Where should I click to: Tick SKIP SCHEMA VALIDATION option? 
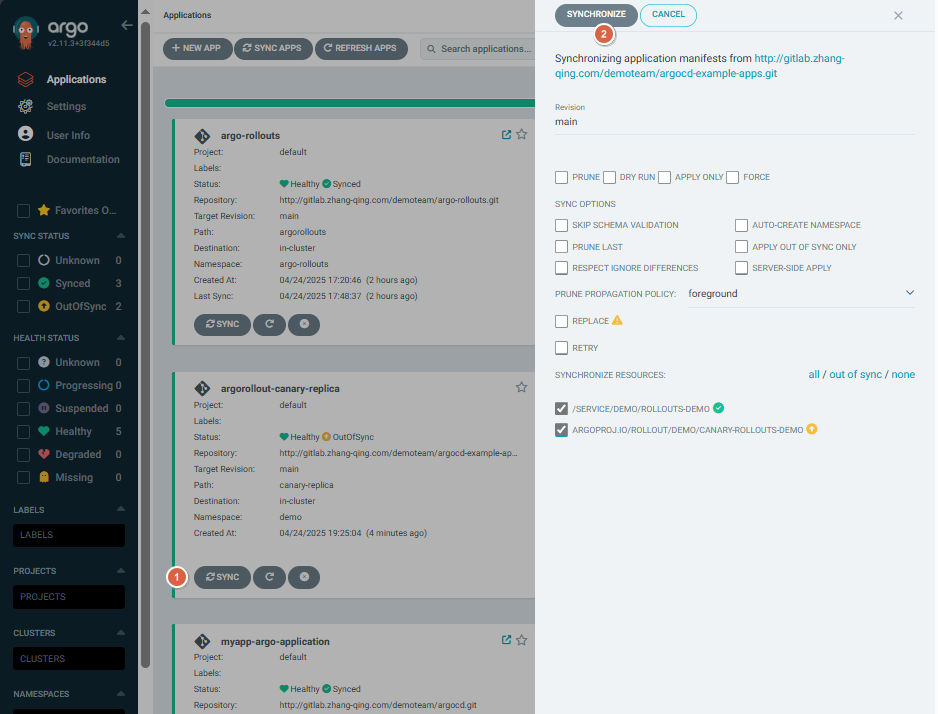561,225
